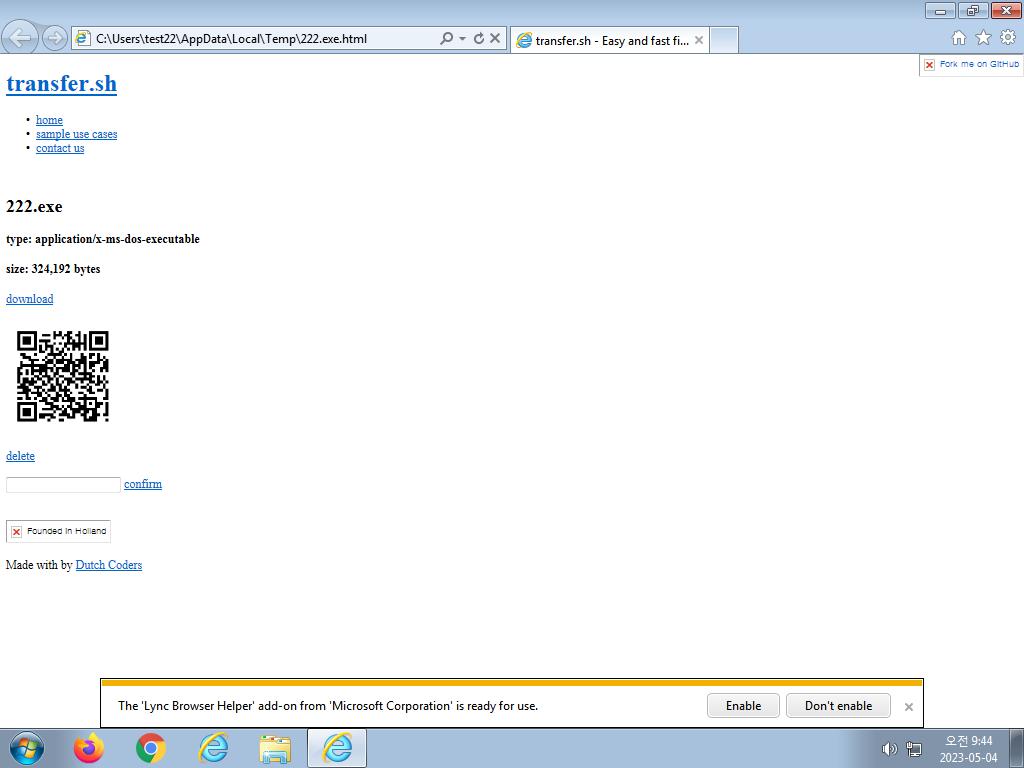The height and width of the screenshot is (768, 1024).
Task: Open pinned Internet Explorer taskbar icon
Action: tap(214, 748)
